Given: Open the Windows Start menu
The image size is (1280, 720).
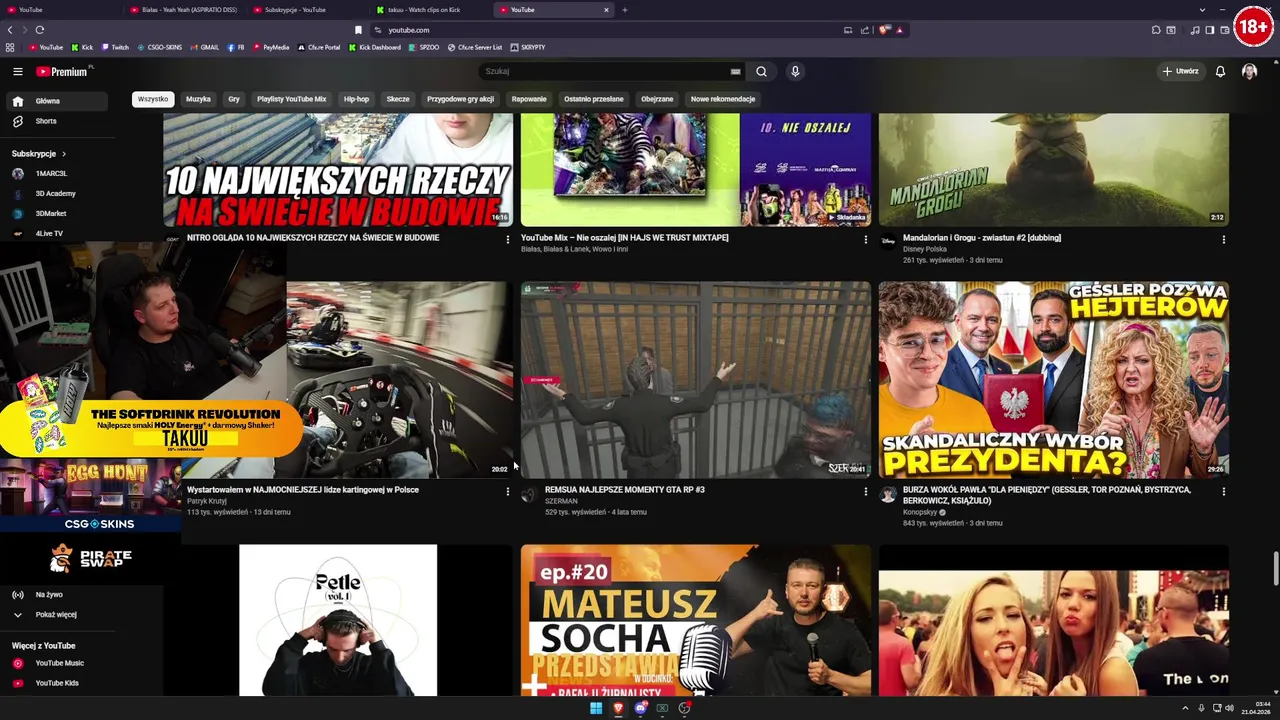Looking at the screenshot, I should coord(596,708).
